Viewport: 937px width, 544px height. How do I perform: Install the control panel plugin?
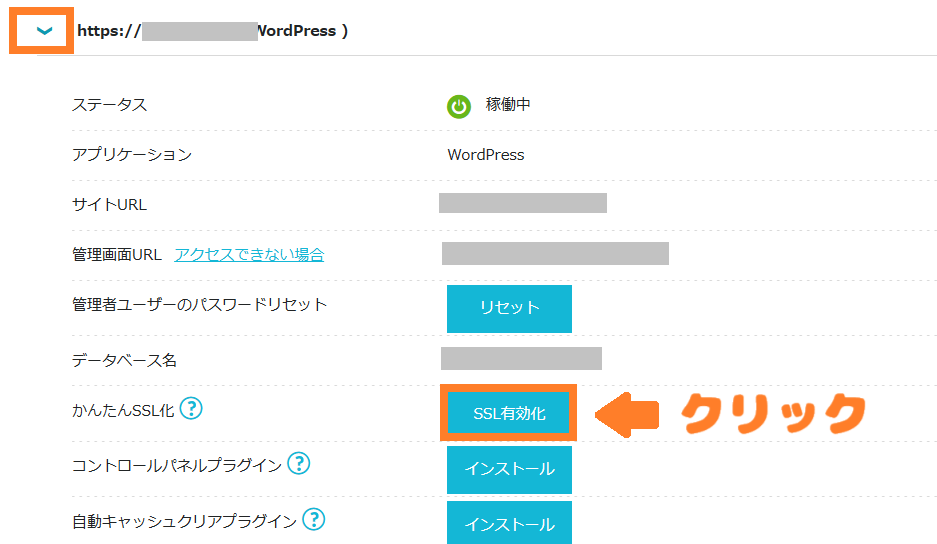(509, 469)
